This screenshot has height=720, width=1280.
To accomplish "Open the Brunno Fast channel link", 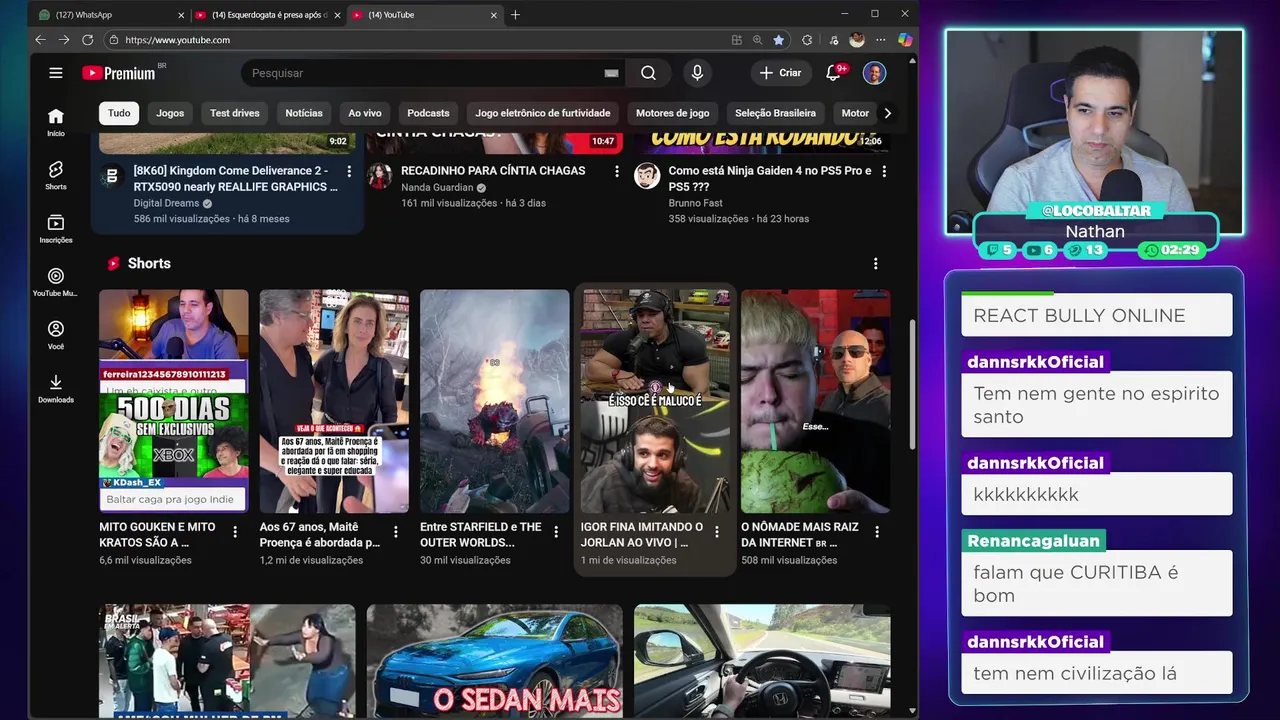I will pyautogui.click(x=695, y=203).
